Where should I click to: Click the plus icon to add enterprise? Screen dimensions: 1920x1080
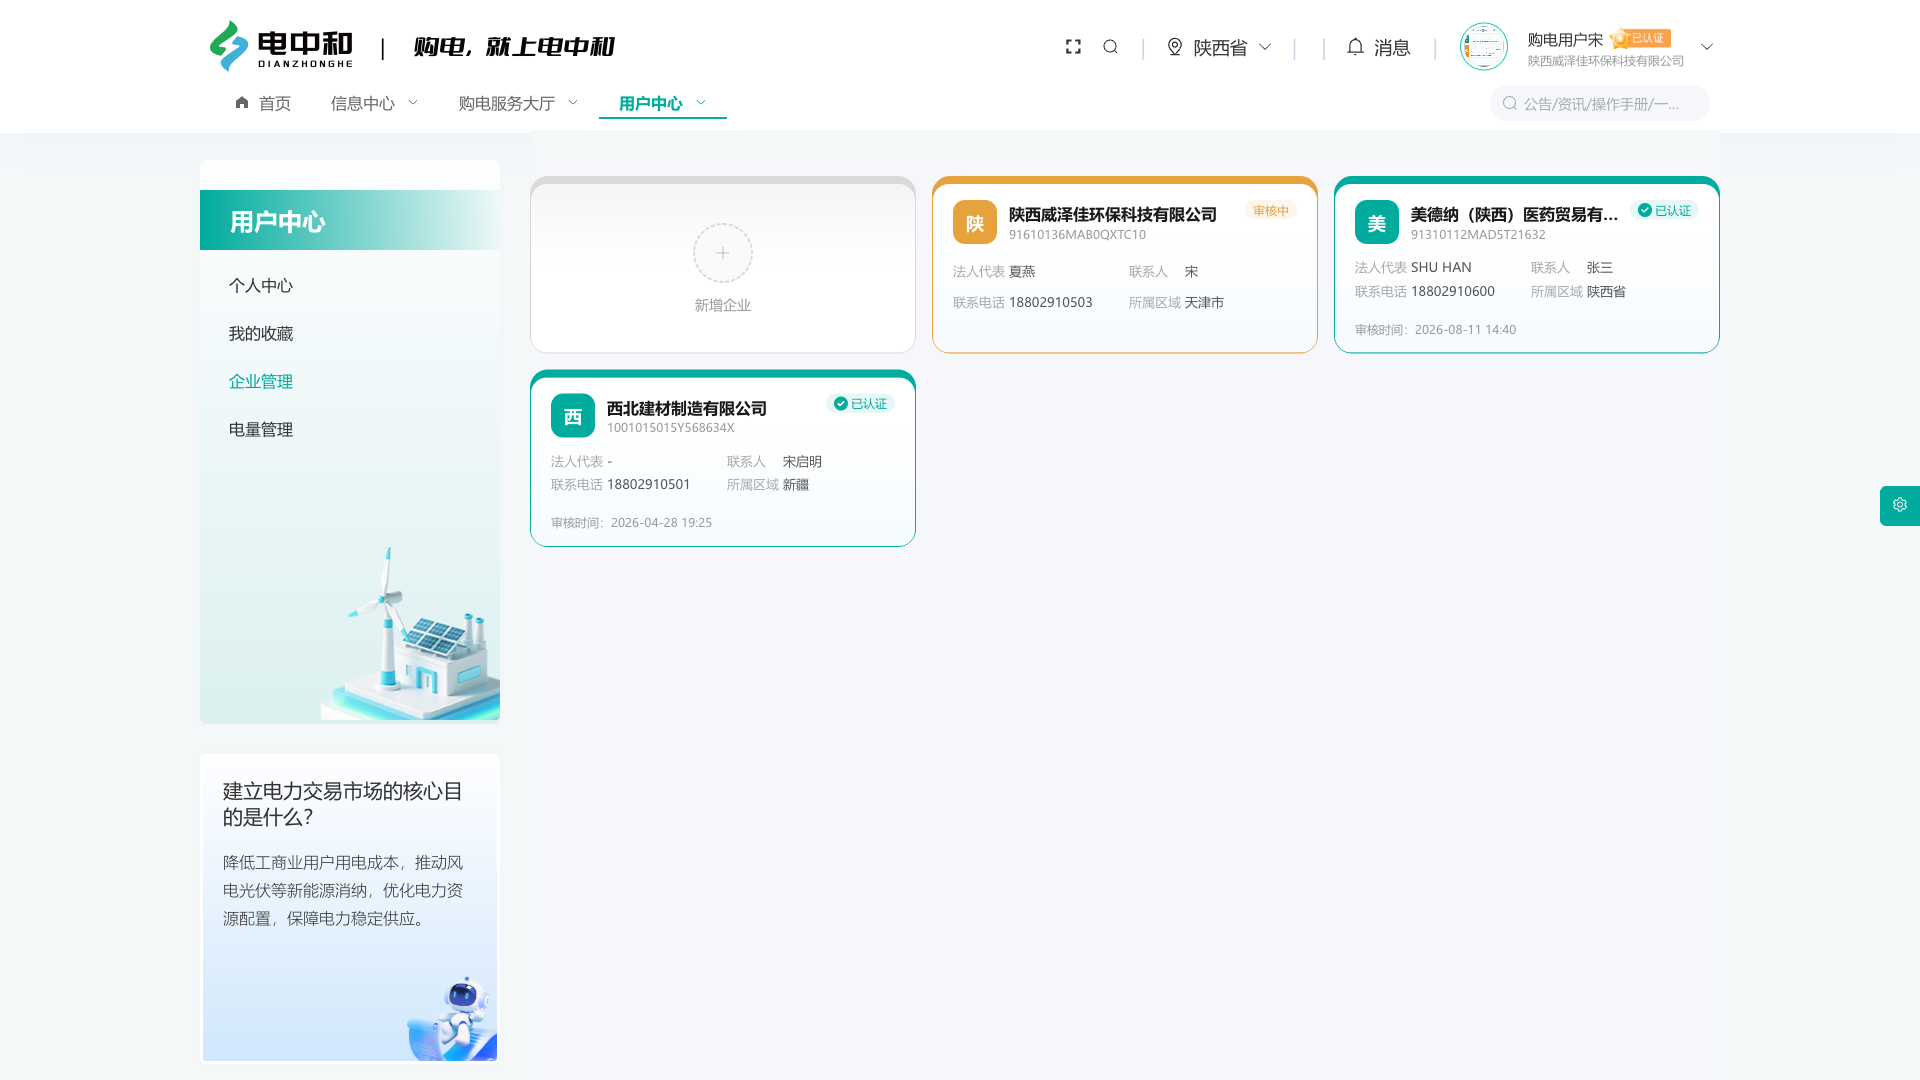click(723, 253)
